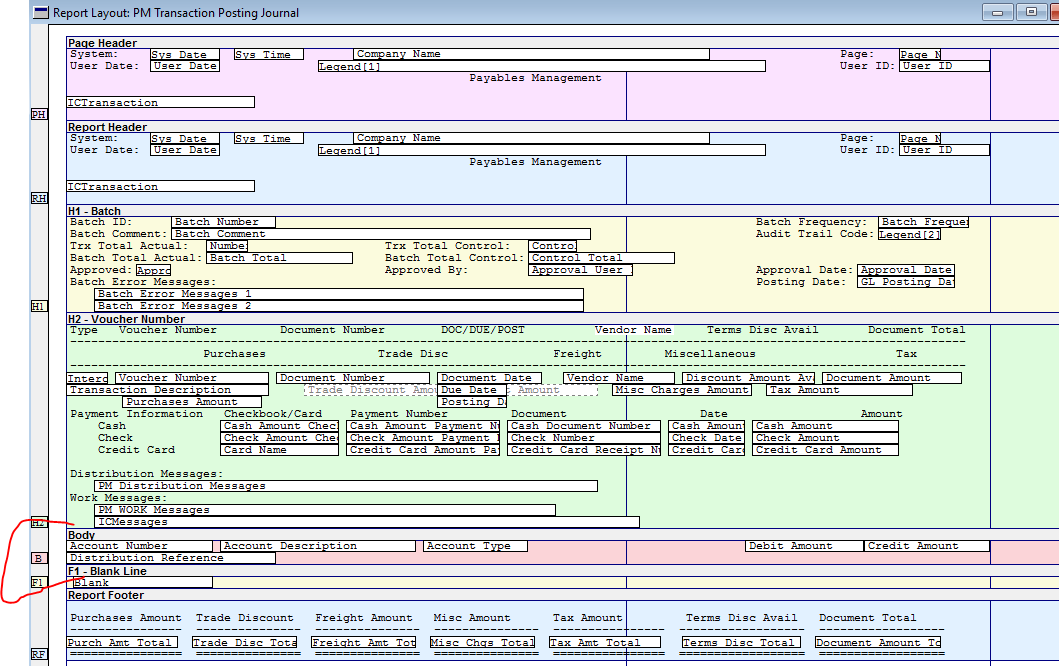Screen dimensions: 1059x666
Task: Select User ID field in Page Header
Action: [x=945, y=66]
